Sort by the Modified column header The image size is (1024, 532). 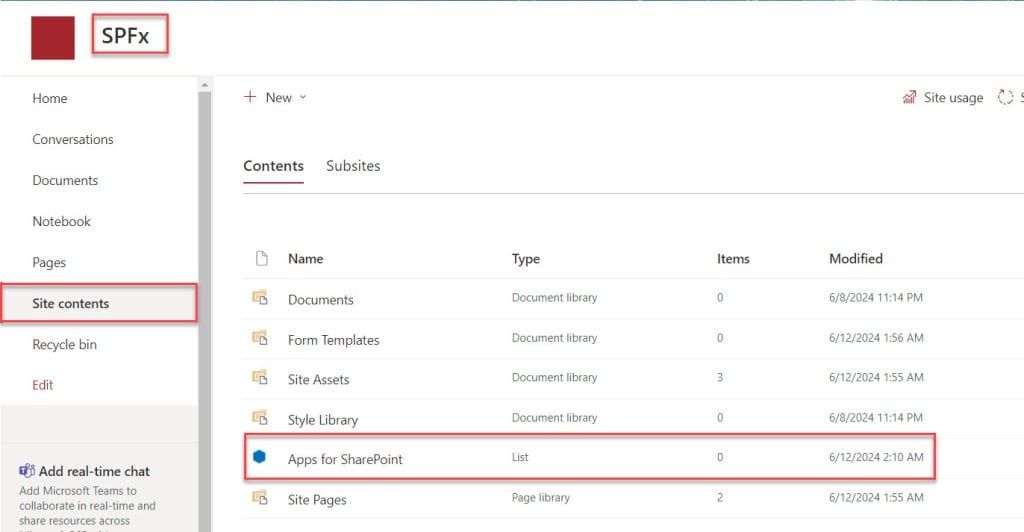[856, 258]
